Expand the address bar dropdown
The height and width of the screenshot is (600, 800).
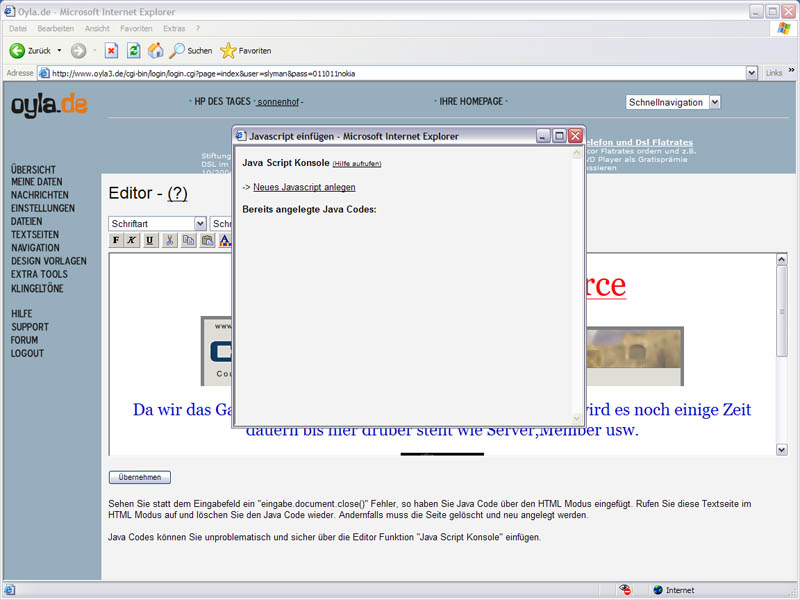coord(752,73)
